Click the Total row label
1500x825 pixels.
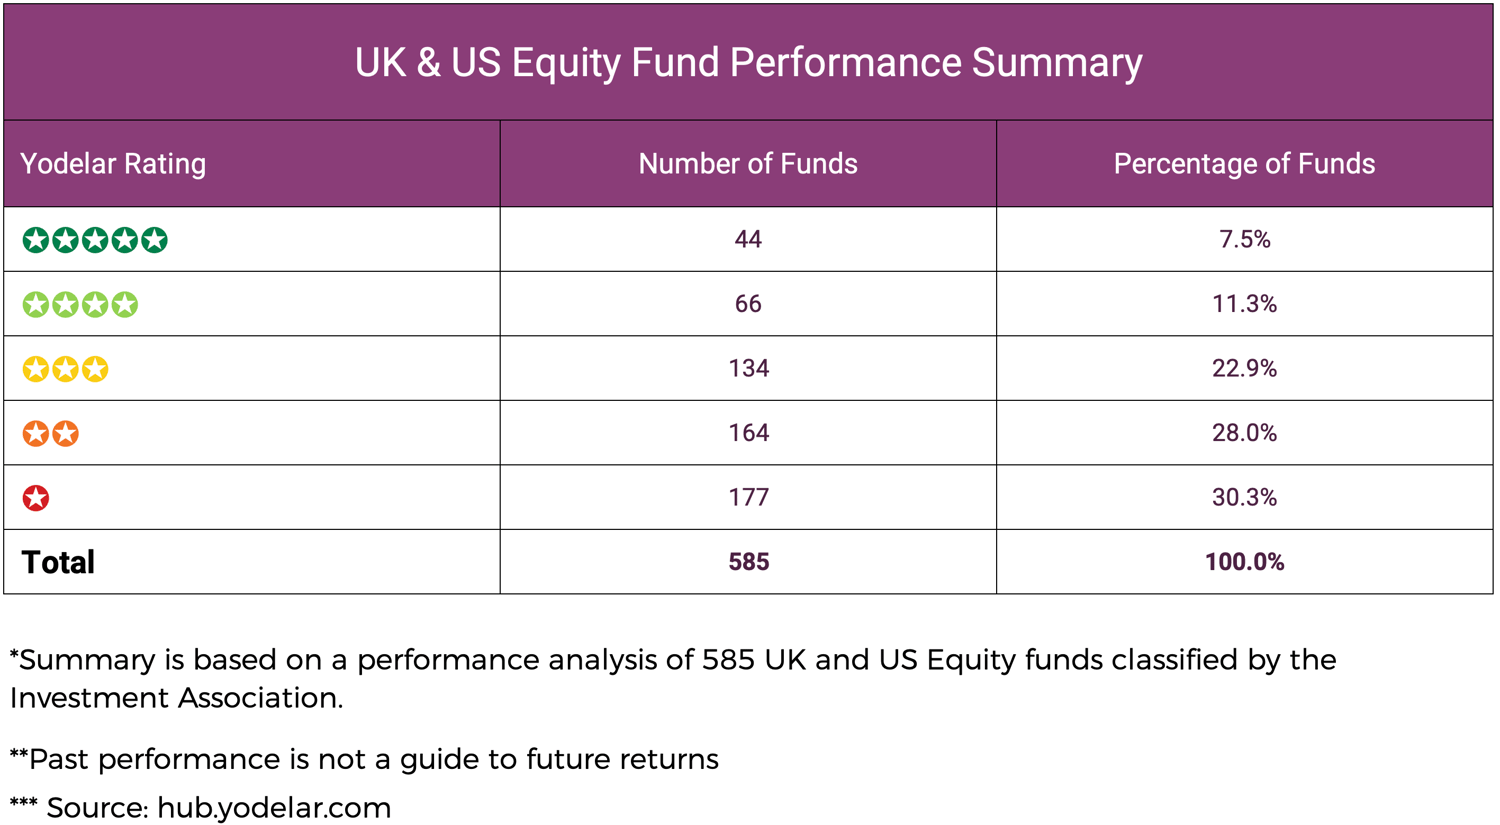pos(58,562)
